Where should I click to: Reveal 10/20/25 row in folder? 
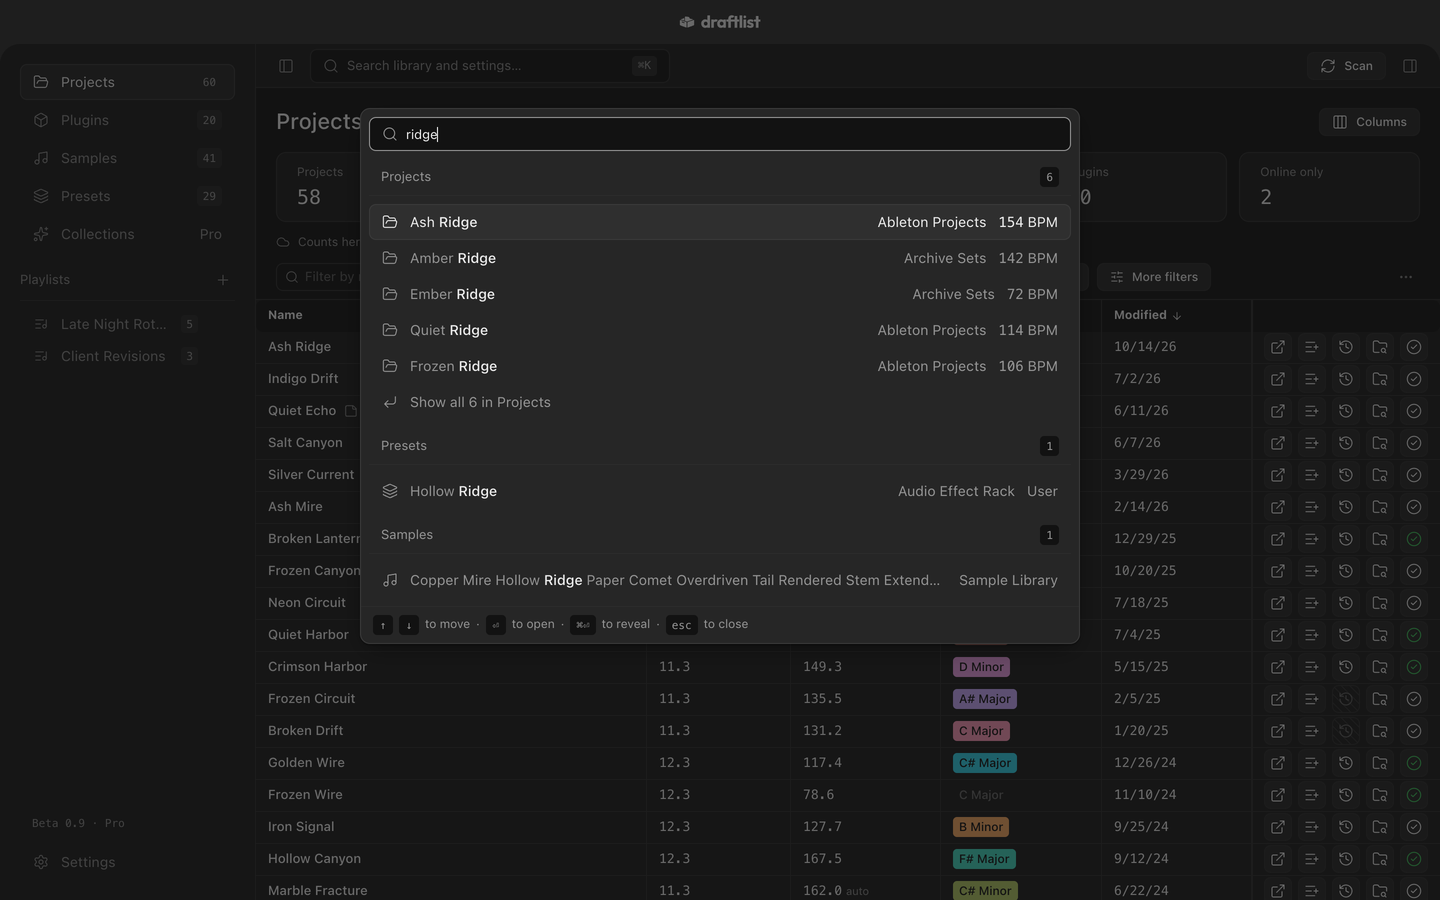point(1380,571)
